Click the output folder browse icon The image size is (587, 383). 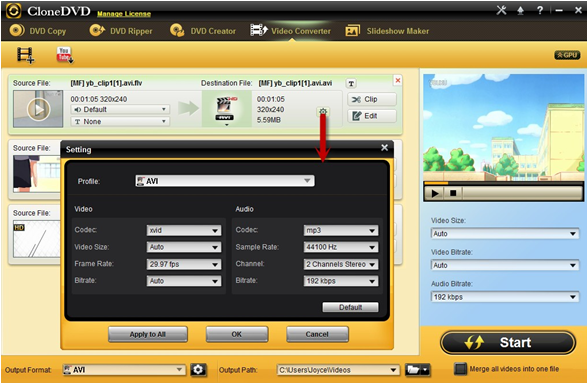417,370
